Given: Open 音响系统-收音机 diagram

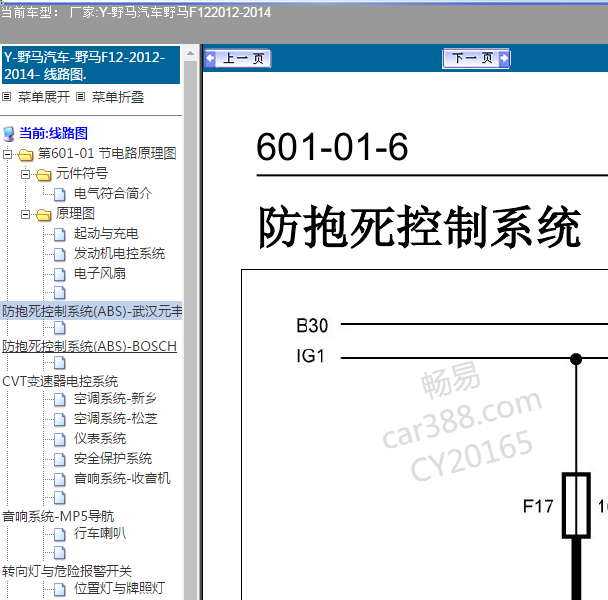Looking at the screenshot, I should pyautogui.click(x=122, y=479).
